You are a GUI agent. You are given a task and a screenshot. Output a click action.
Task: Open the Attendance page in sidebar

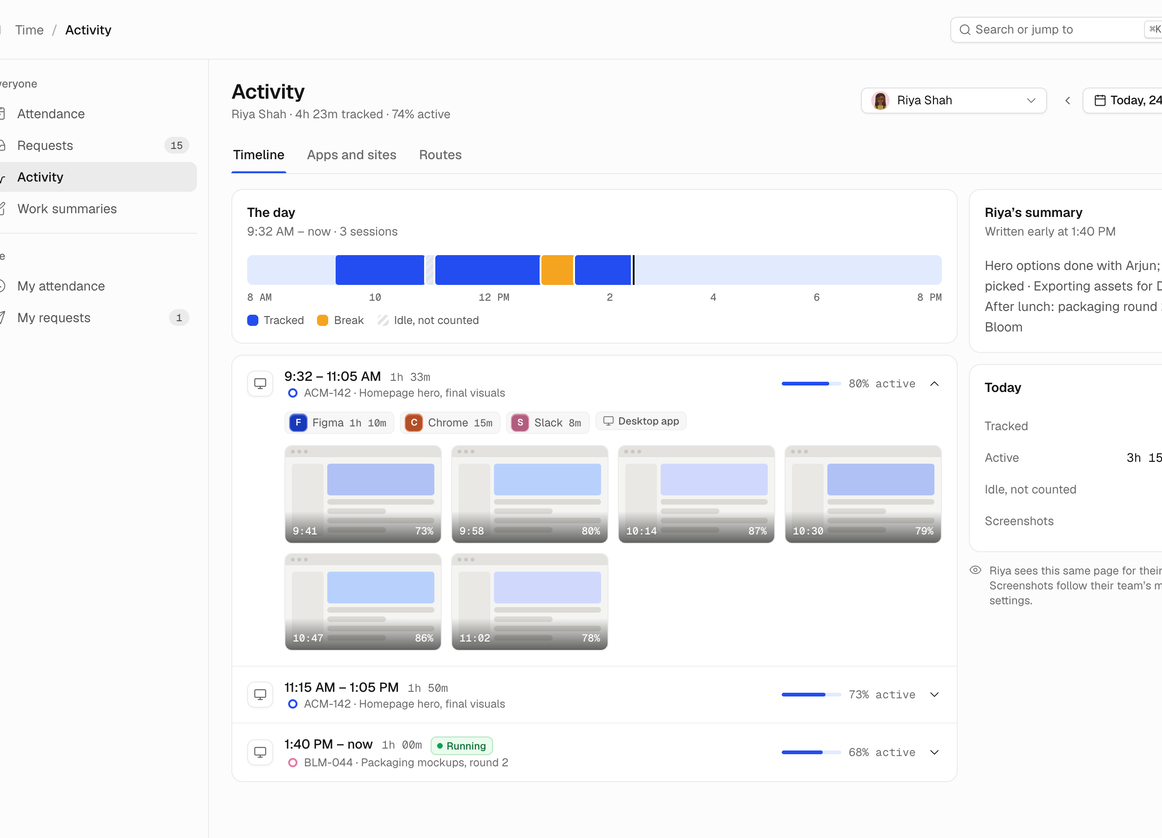pyautogui.click(x=96, y=113)
